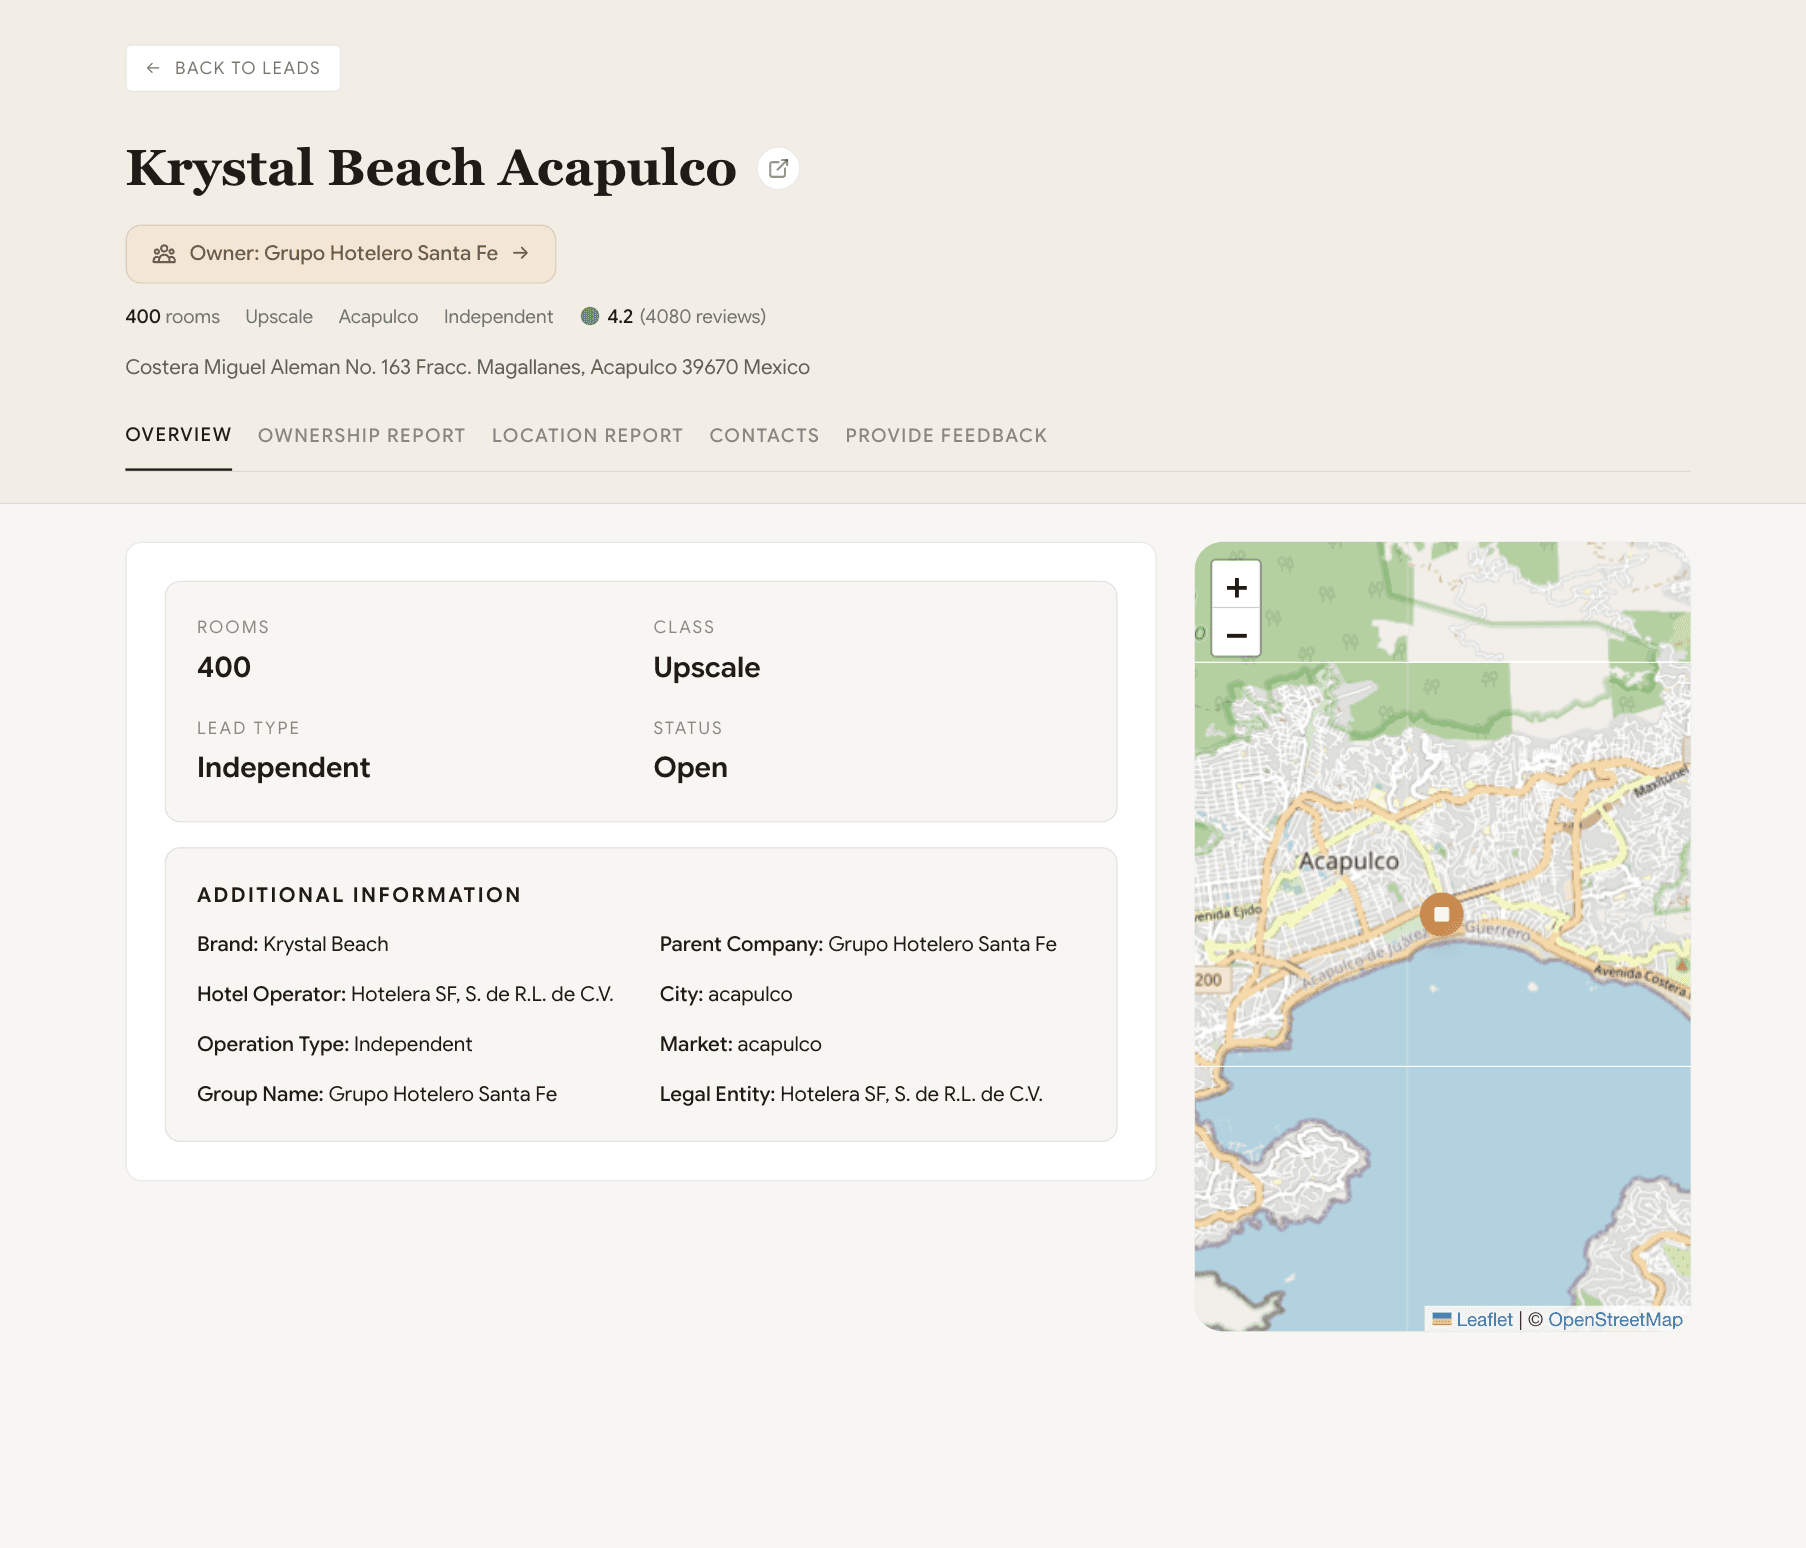Click the Additional Information heading
Image resolution: width=1806 pixels, height=1548 pixels.
click(x=359, y=895)
